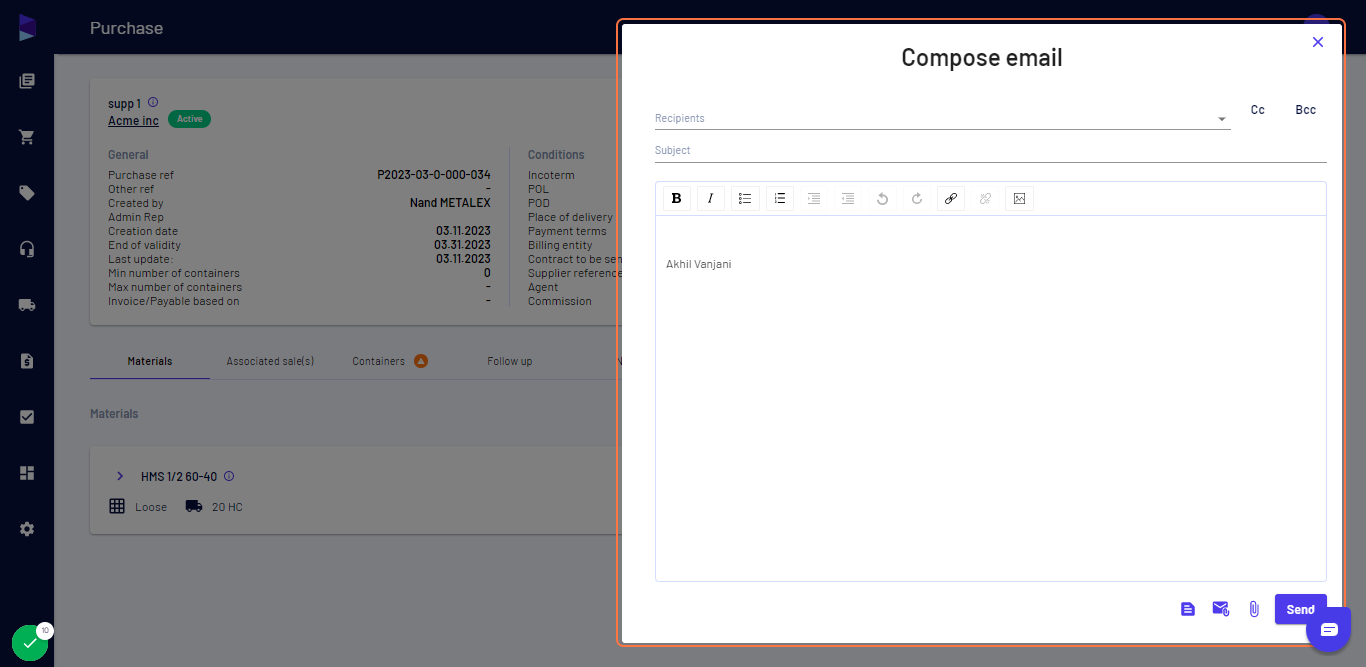Close the Compose email dialog

[x=1318, y=42]
